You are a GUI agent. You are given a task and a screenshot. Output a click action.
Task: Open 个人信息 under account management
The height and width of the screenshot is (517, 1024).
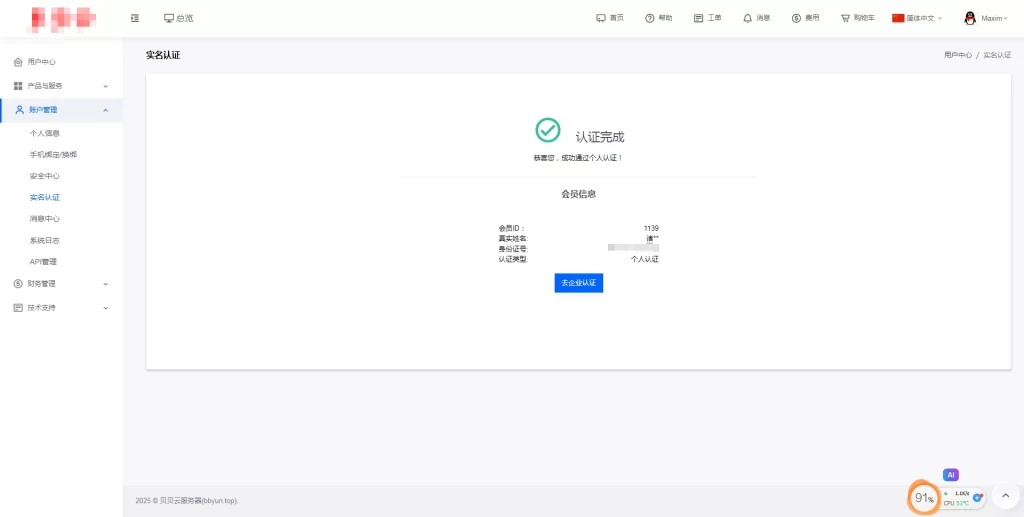44,133
